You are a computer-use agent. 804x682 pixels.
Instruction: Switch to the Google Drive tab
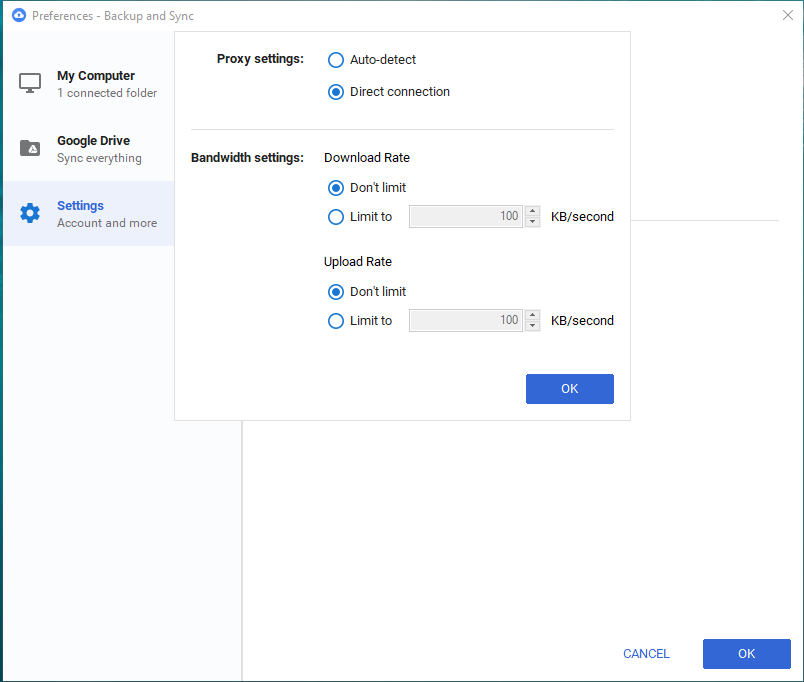(x=95, y=149)
